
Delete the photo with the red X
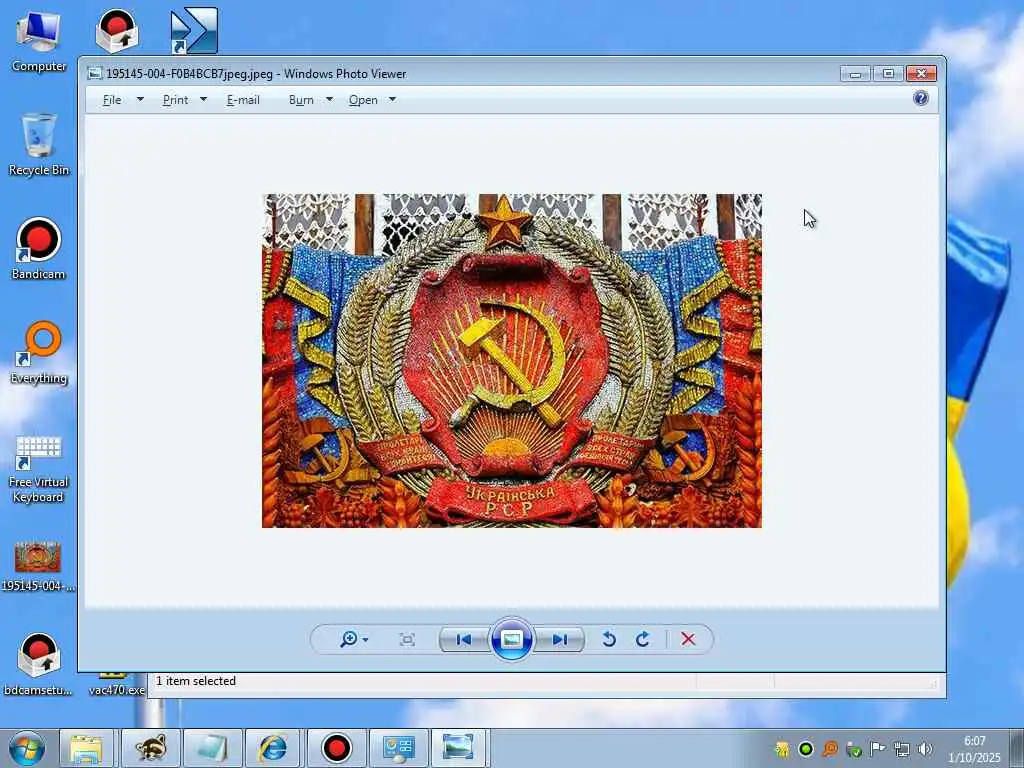pos(688,639)
